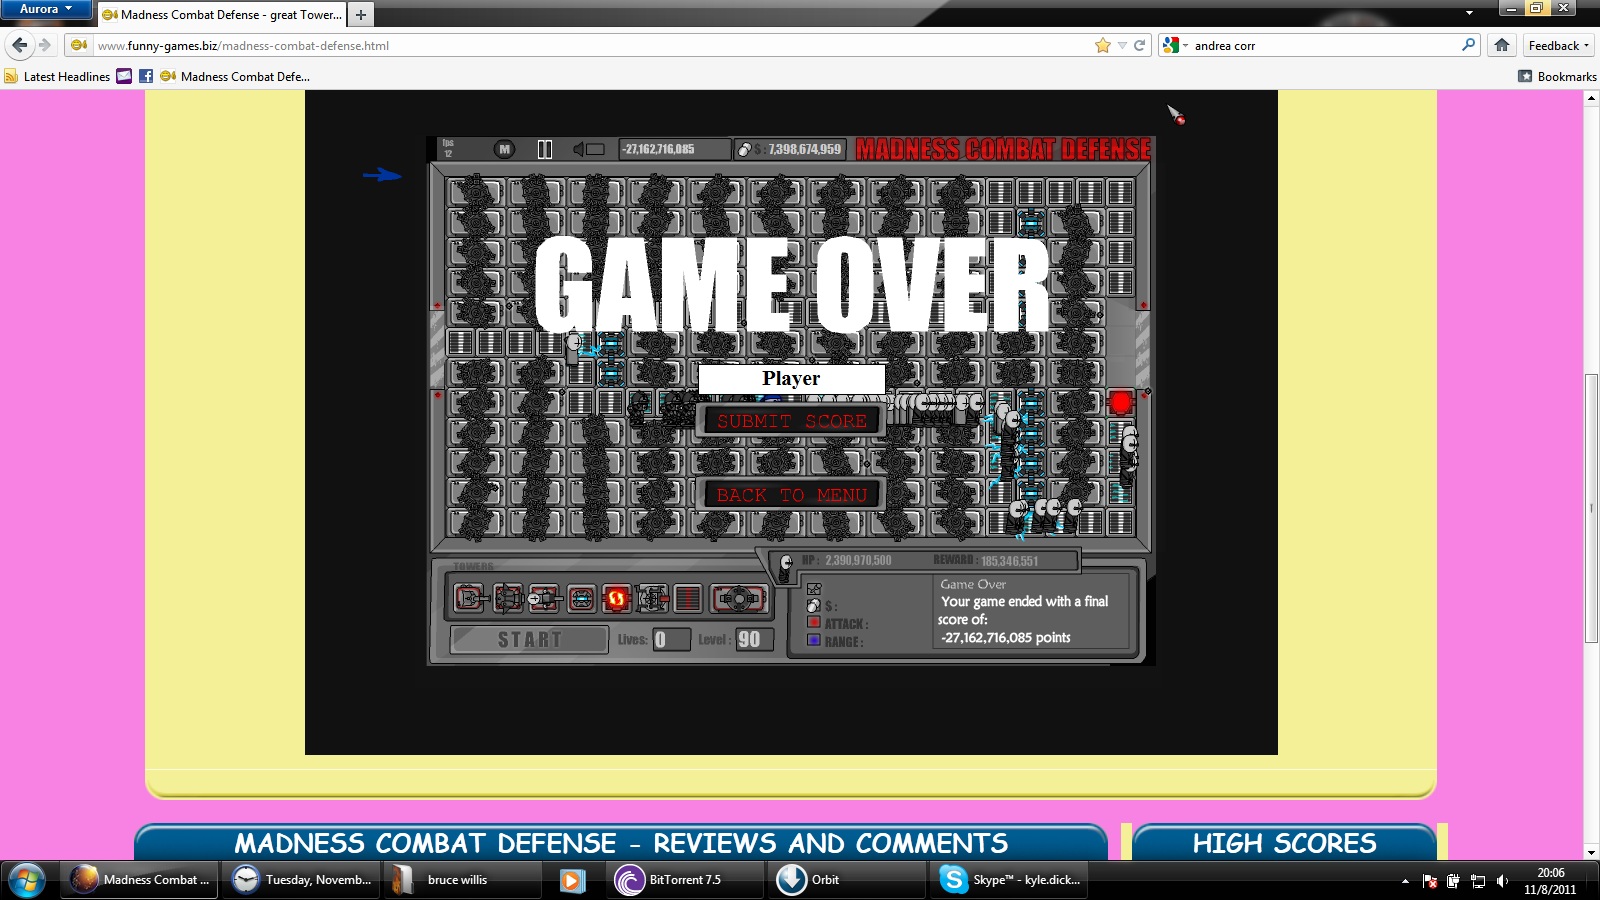Screen dimensions: 1600x900
Task: Open a new tab with plus button
Action: pyautogui.click(x=361, y=15)
